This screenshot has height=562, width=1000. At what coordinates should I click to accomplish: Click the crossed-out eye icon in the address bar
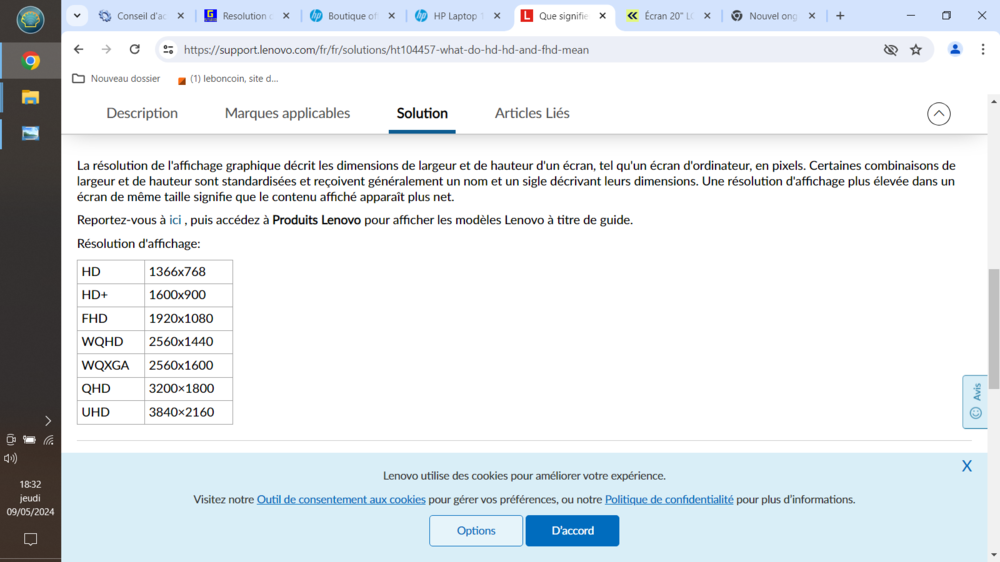coord(890,50)
